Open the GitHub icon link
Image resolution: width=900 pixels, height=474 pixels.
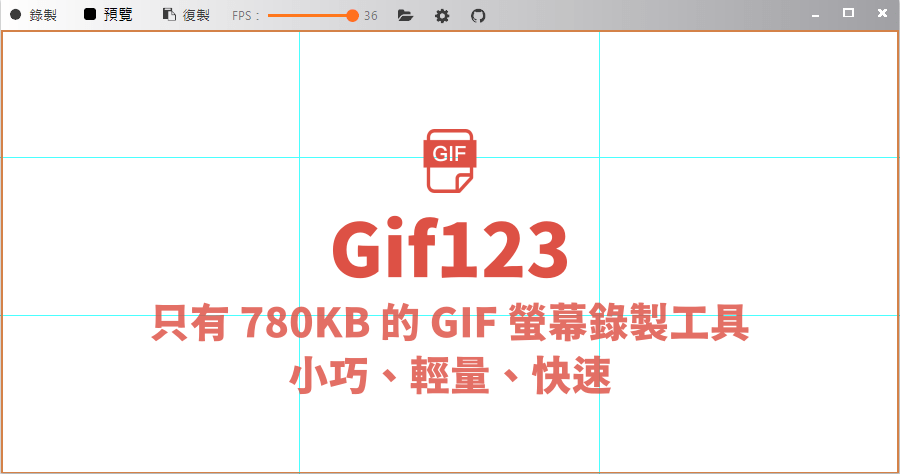478,15
